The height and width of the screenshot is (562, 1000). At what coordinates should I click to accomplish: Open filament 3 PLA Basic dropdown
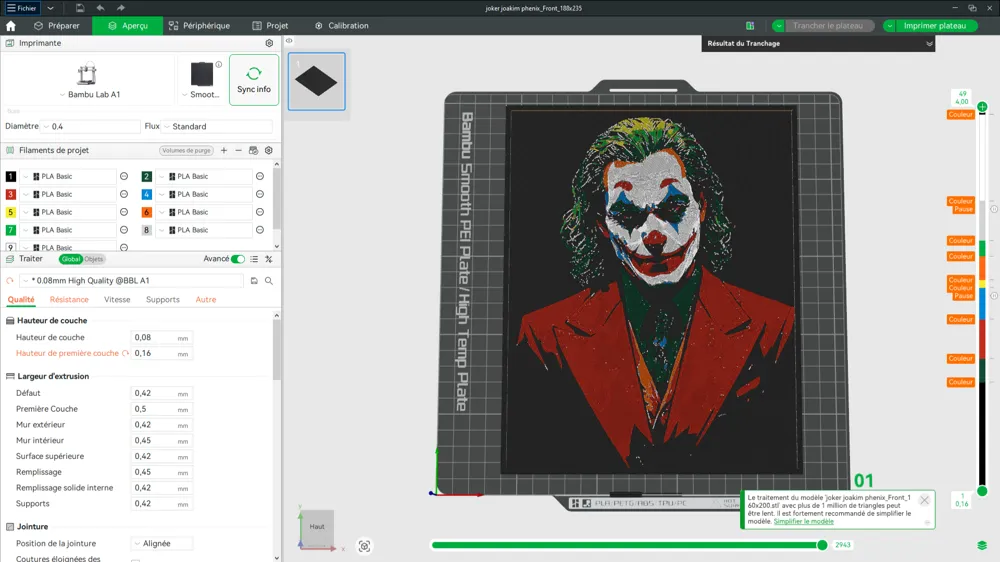pyautogui.click(x=68, y=195)
